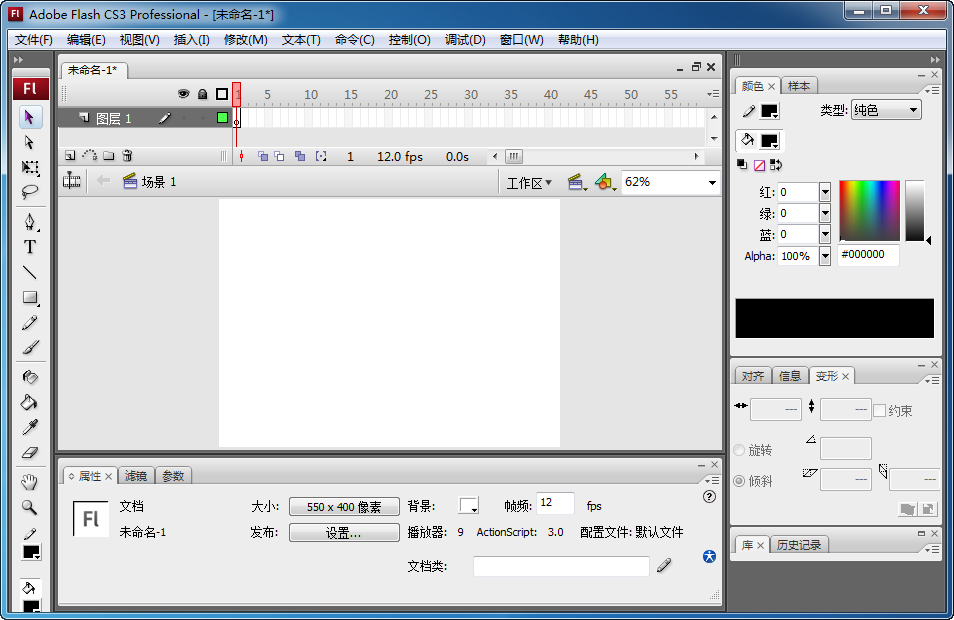Image resolution: width=954 pixels, height=620 pixels.
Task: Pick a color from the rainbow spectrum
Action: point(869,210)
